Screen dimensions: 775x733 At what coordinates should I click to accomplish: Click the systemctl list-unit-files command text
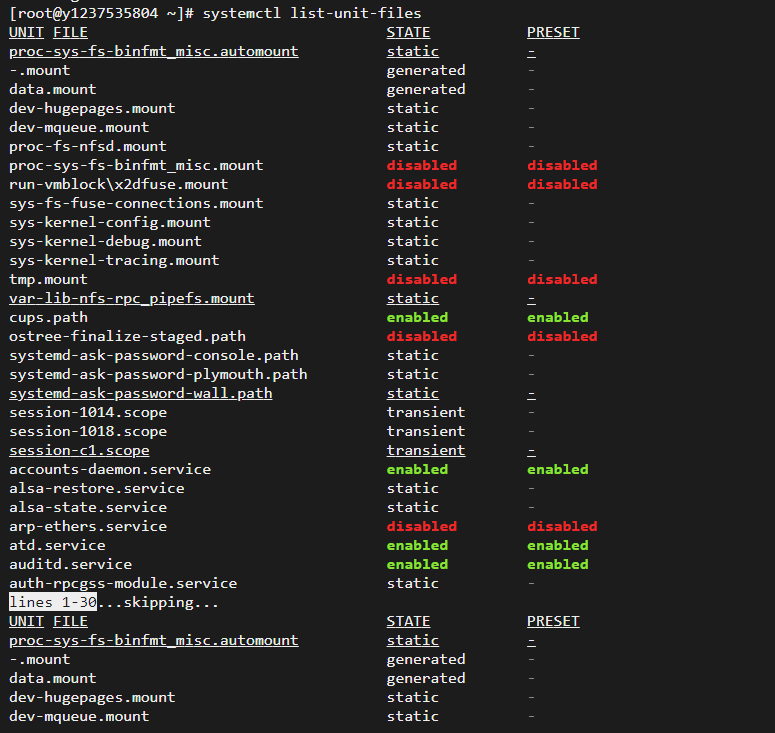(x=312, y=13)
